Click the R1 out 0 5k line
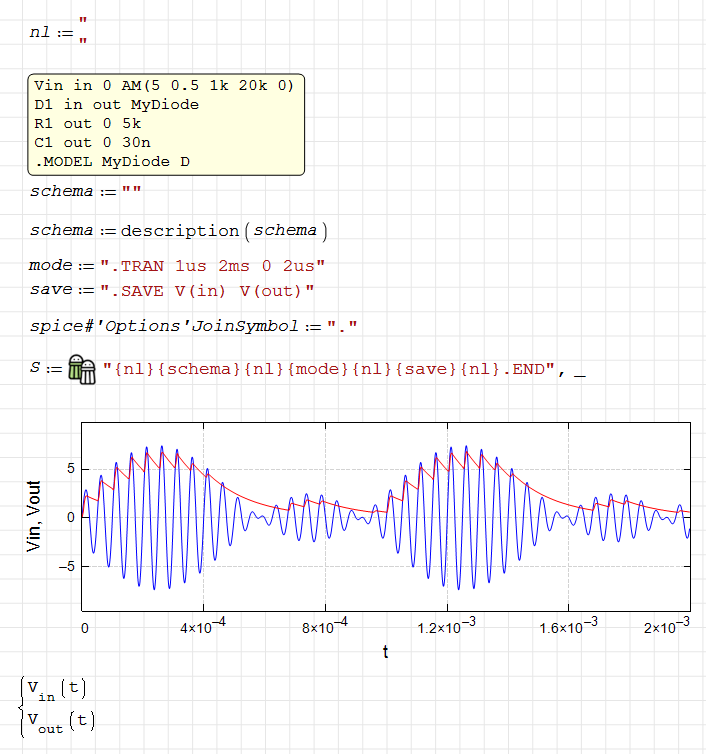The width and height of the screenshot is (706, 754). tap(87, 124)
